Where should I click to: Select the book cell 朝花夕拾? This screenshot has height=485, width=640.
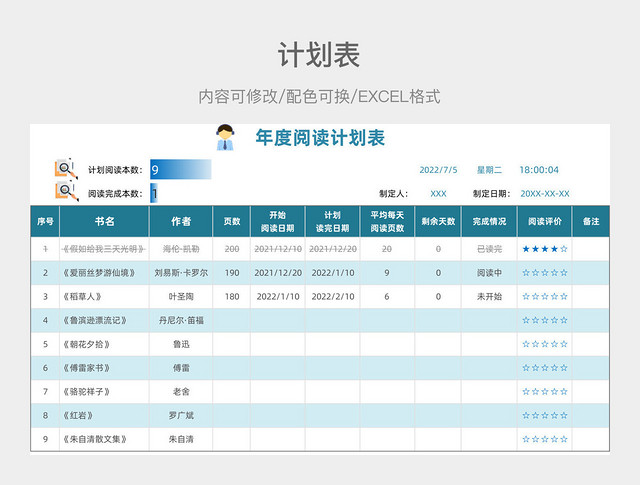point(104,344)
